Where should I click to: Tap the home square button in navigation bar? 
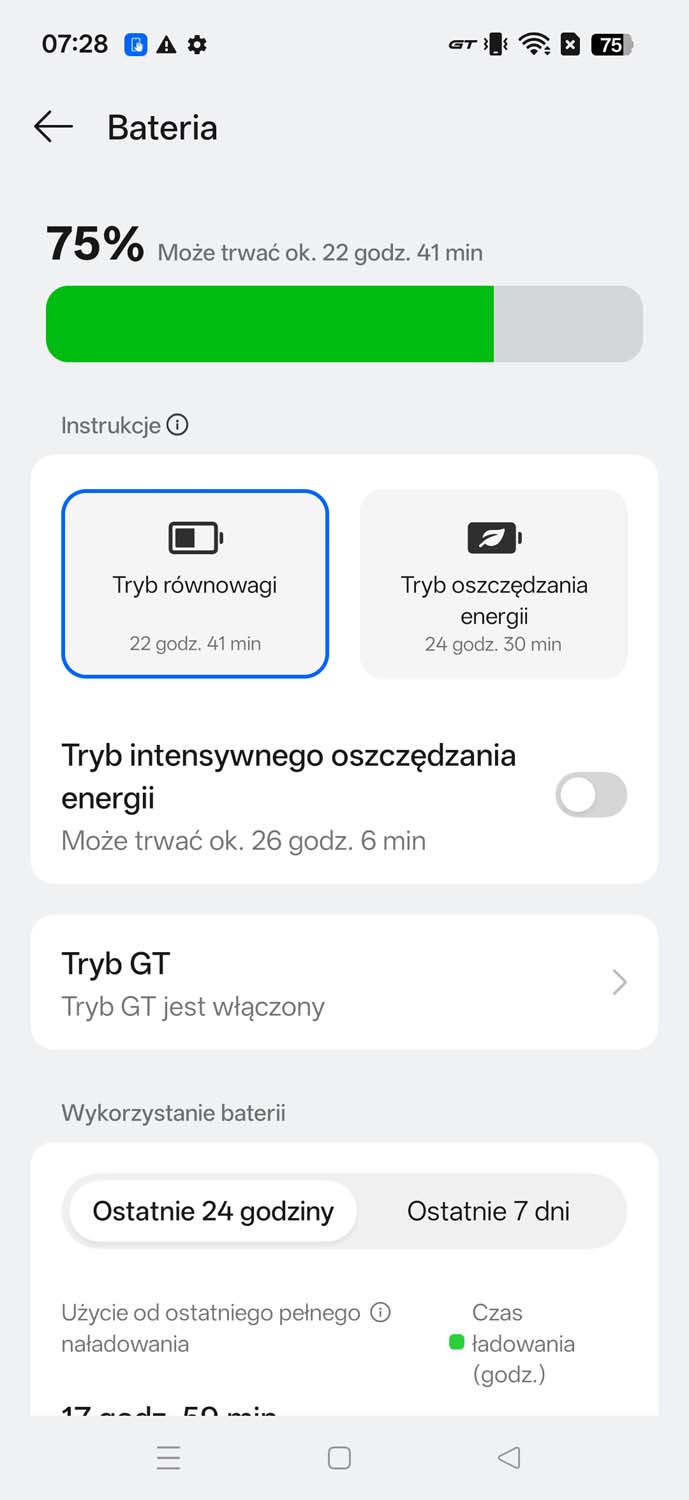click(339, 1458)
